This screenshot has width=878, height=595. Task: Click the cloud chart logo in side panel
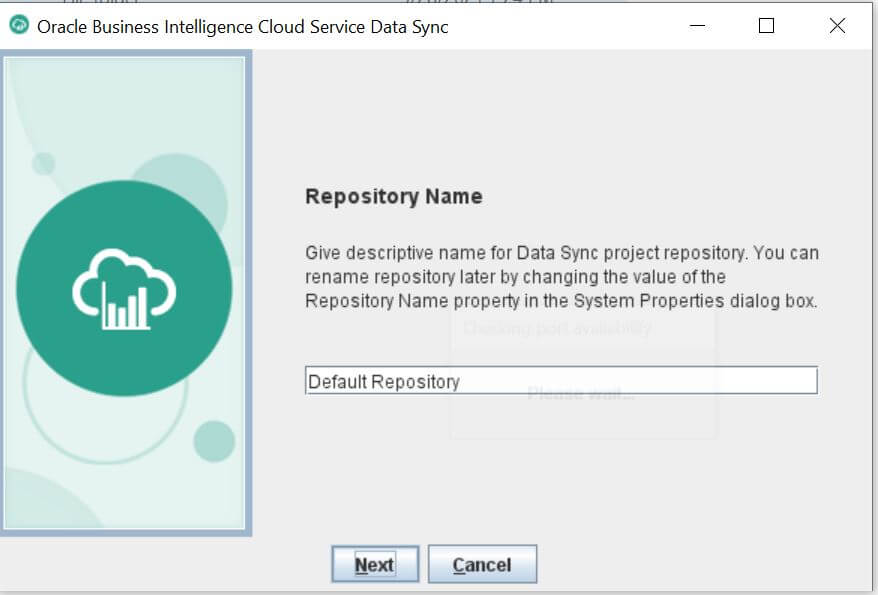[124, 288]
